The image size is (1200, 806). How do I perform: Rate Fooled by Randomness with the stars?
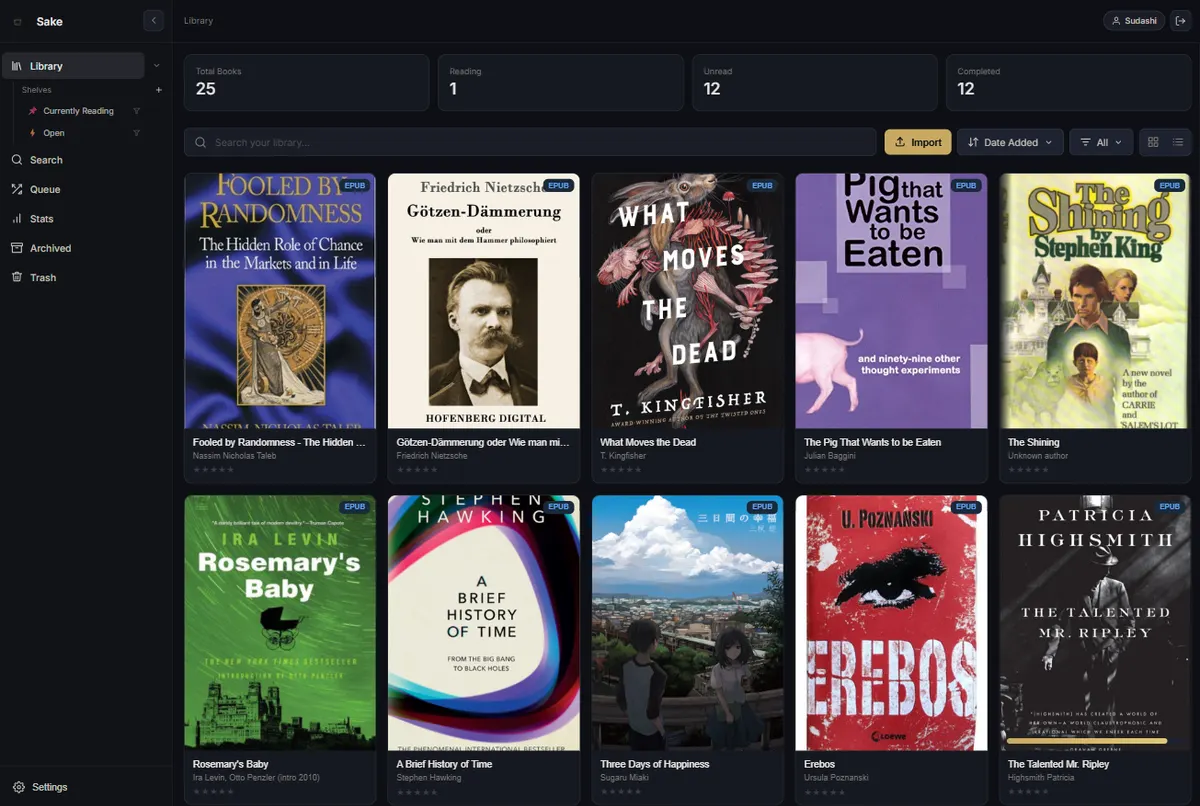click(213, 469)
